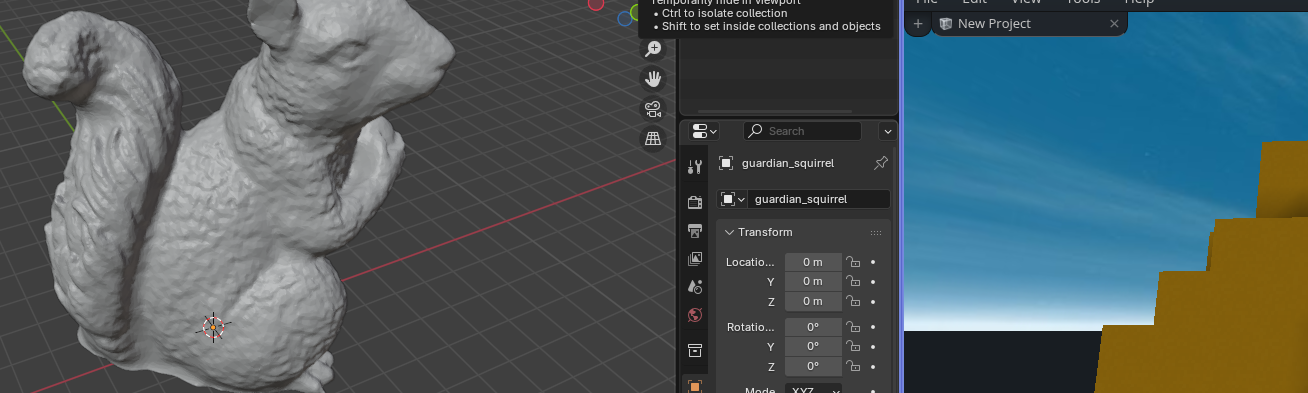
Task: Lock the Rotation Y axis
Action: 853,347
